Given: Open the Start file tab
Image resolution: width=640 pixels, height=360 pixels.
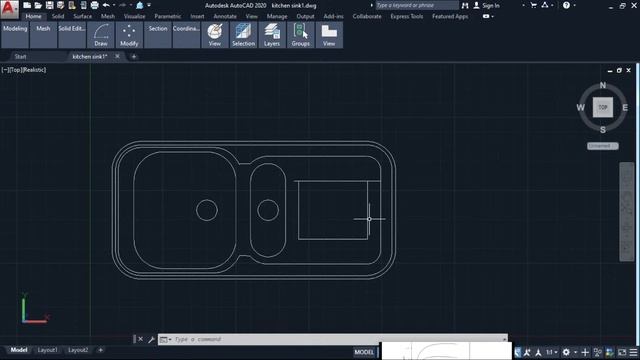Looking at the screenshot, I should point(20,56).
